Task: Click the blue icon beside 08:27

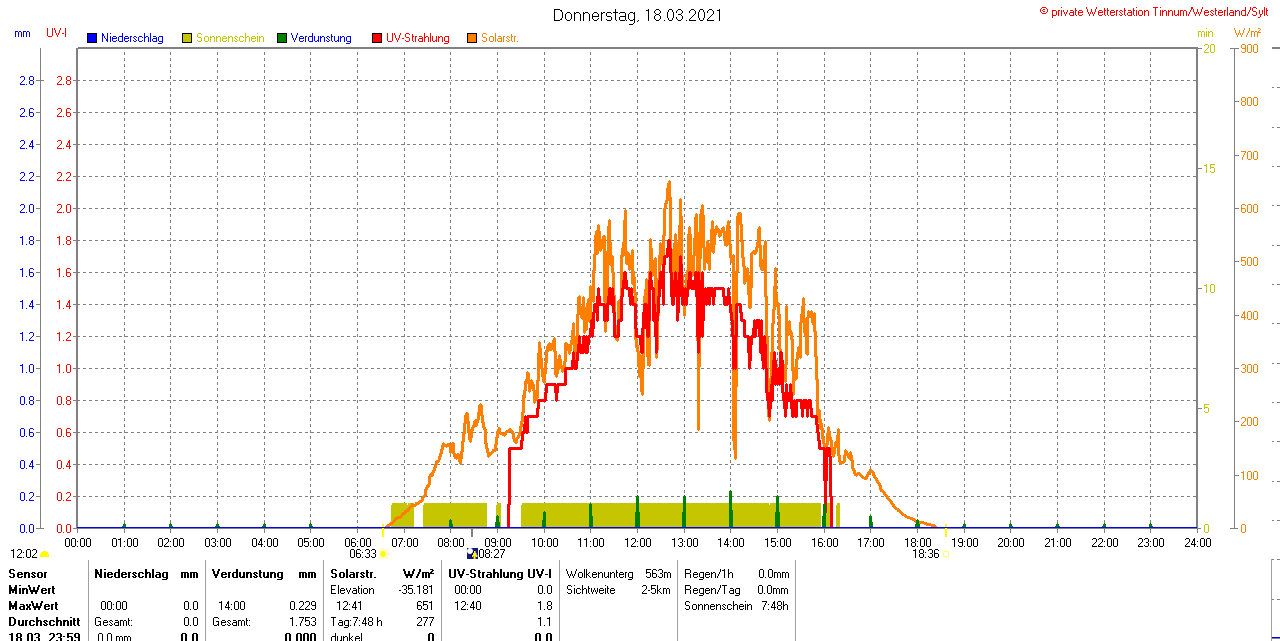Action: [x=472, y=554]
